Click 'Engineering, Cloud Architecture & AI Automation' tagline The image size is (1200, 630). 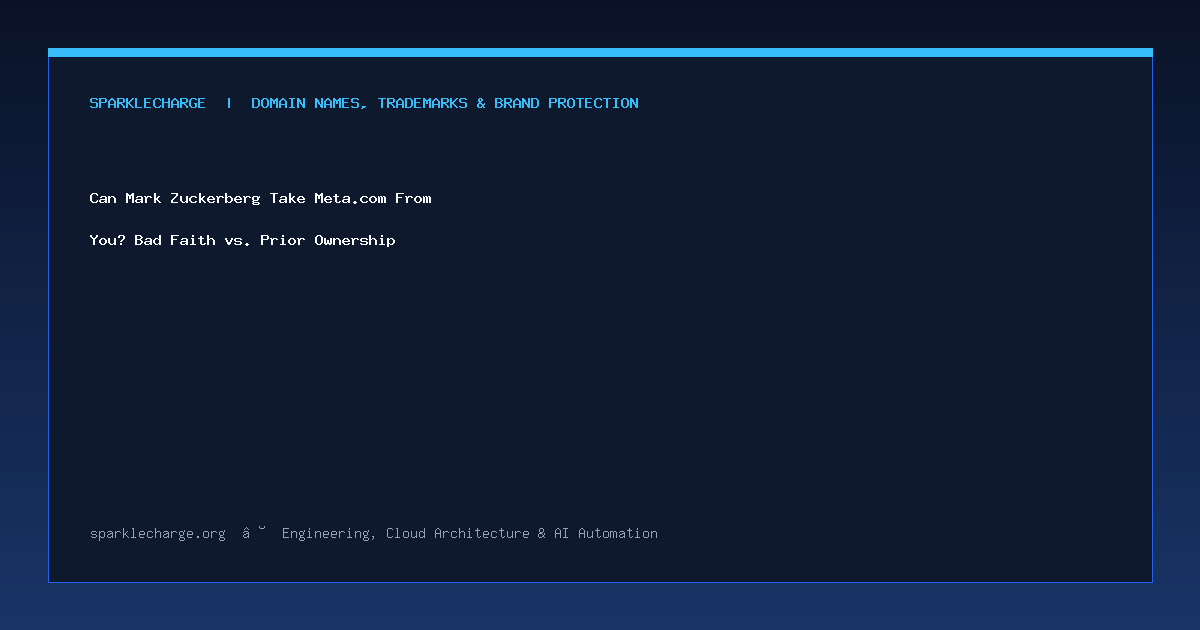click(x=470, y=534)
